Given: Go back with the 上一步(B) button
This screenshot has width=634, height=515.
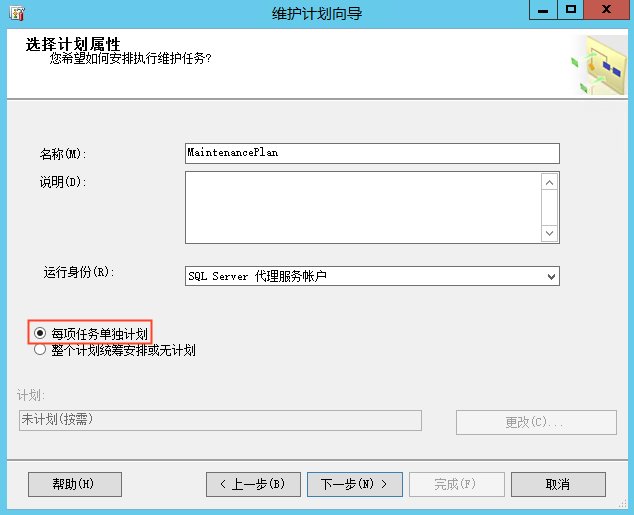Looking at the screenshot, I should pyautogui.click(x=252, y=484).
